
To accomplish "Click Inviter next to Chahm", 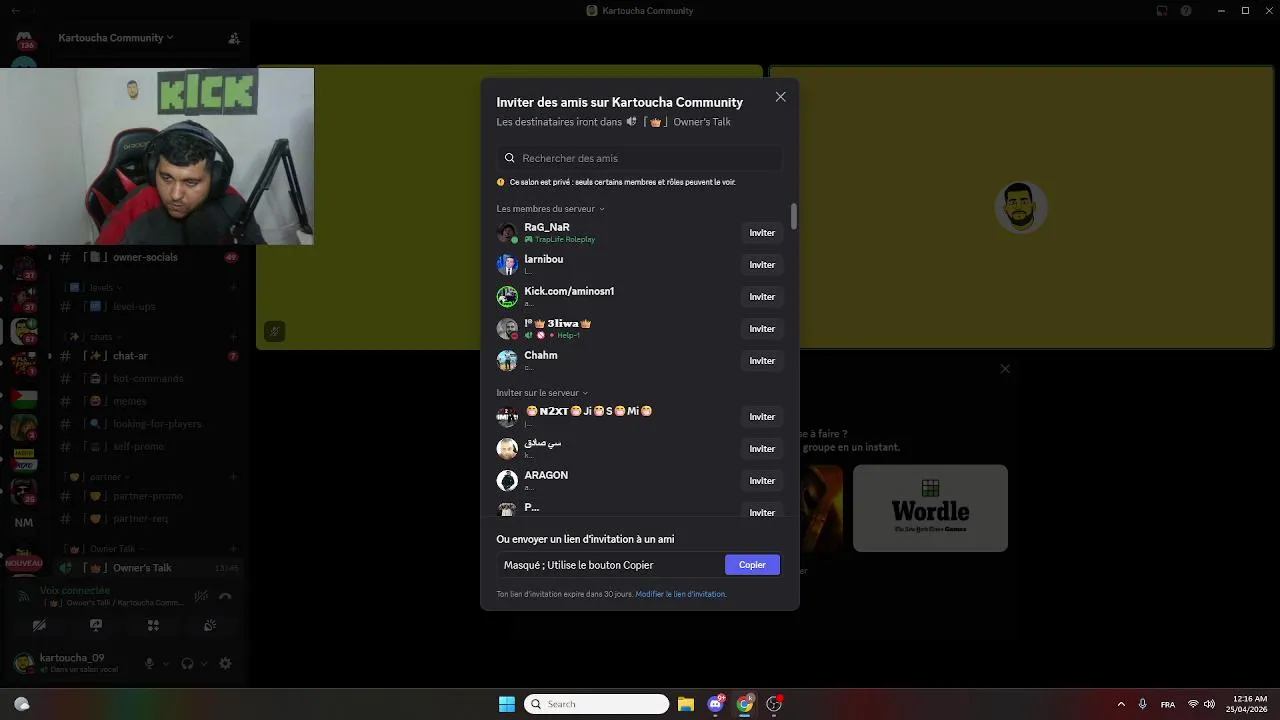I will click(x=762, y=361).
